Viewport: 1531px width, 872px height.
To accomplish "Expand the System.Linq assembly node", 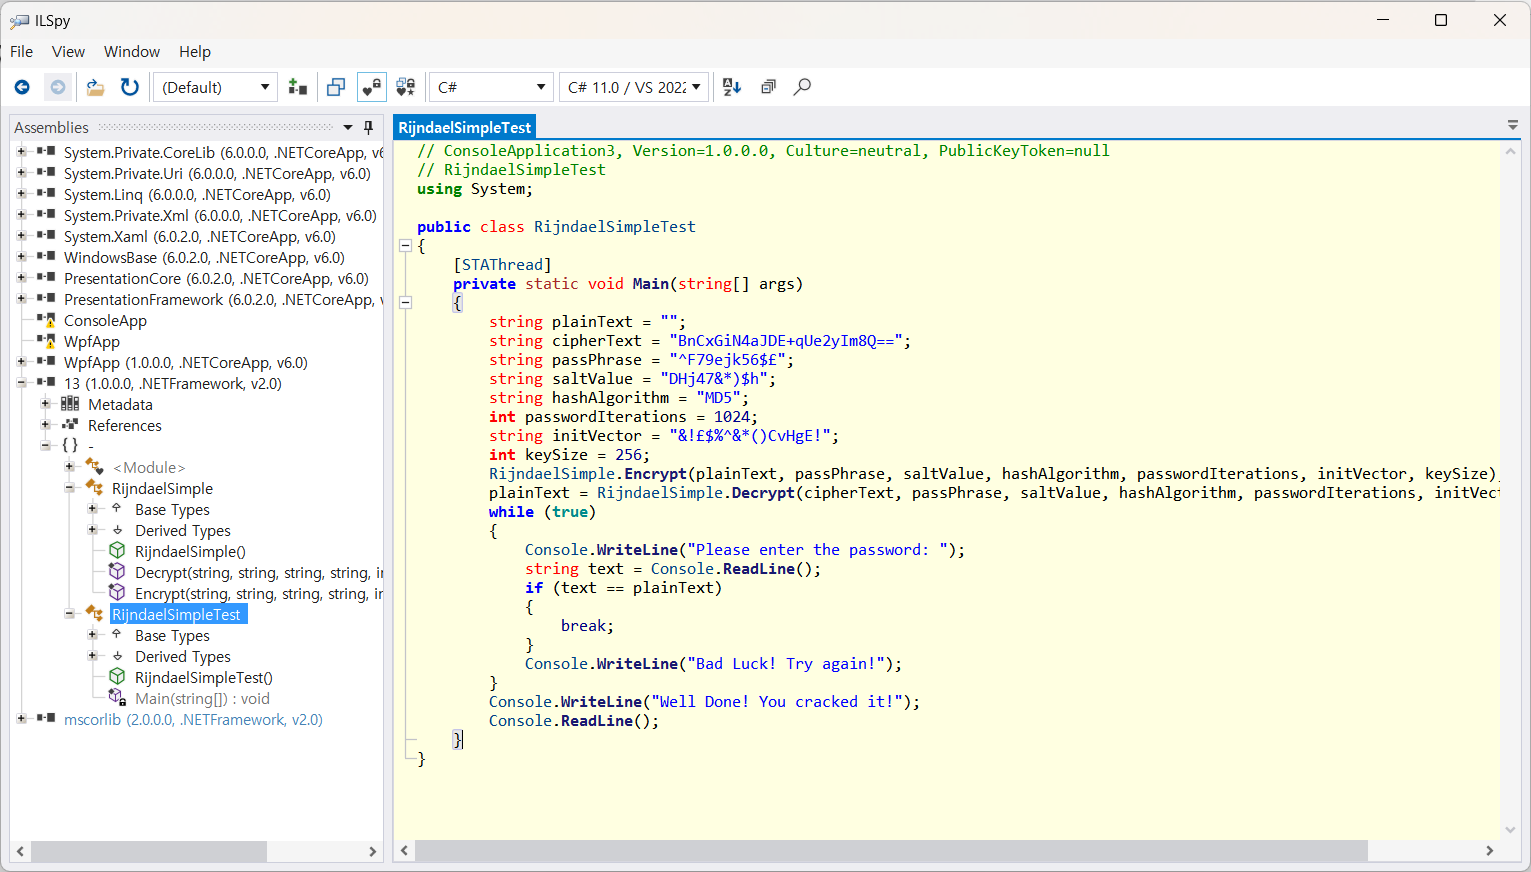I will [21, 194].
